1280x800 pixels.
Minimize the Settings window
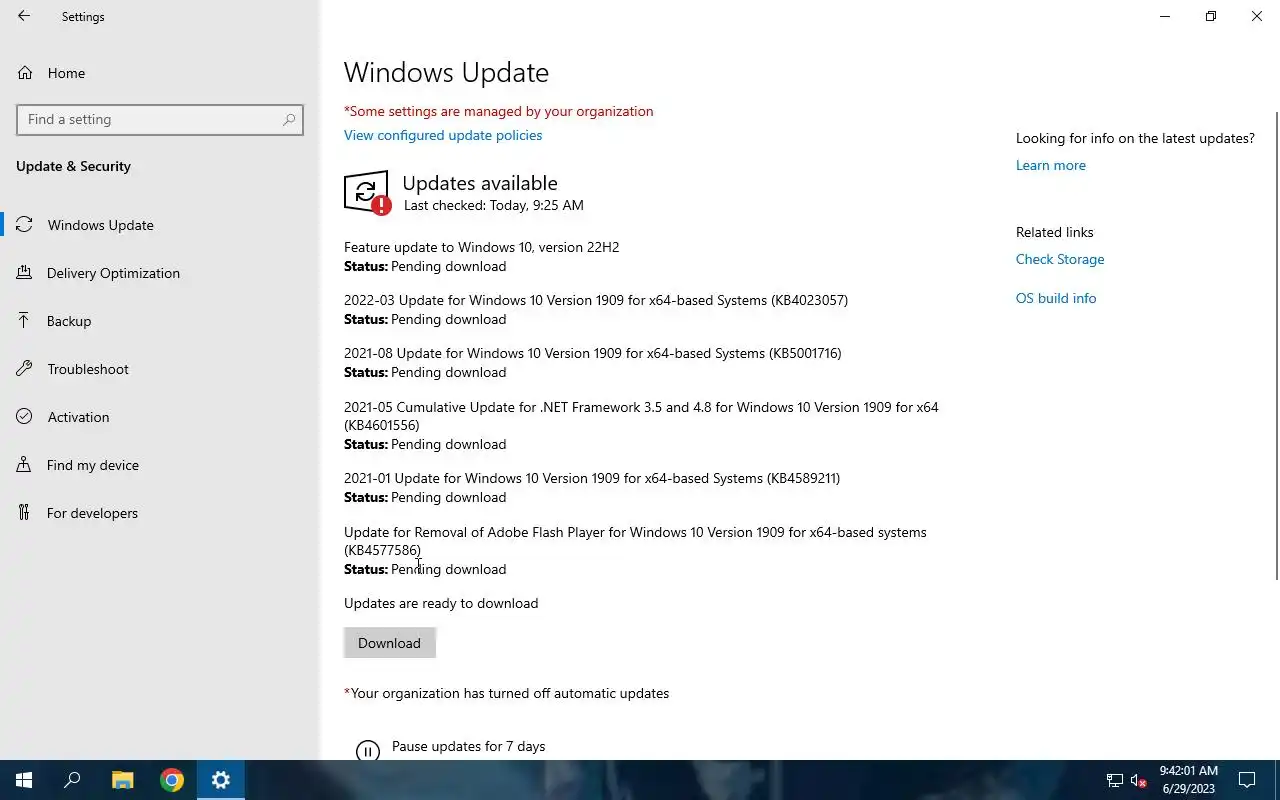pos(1165,16)
